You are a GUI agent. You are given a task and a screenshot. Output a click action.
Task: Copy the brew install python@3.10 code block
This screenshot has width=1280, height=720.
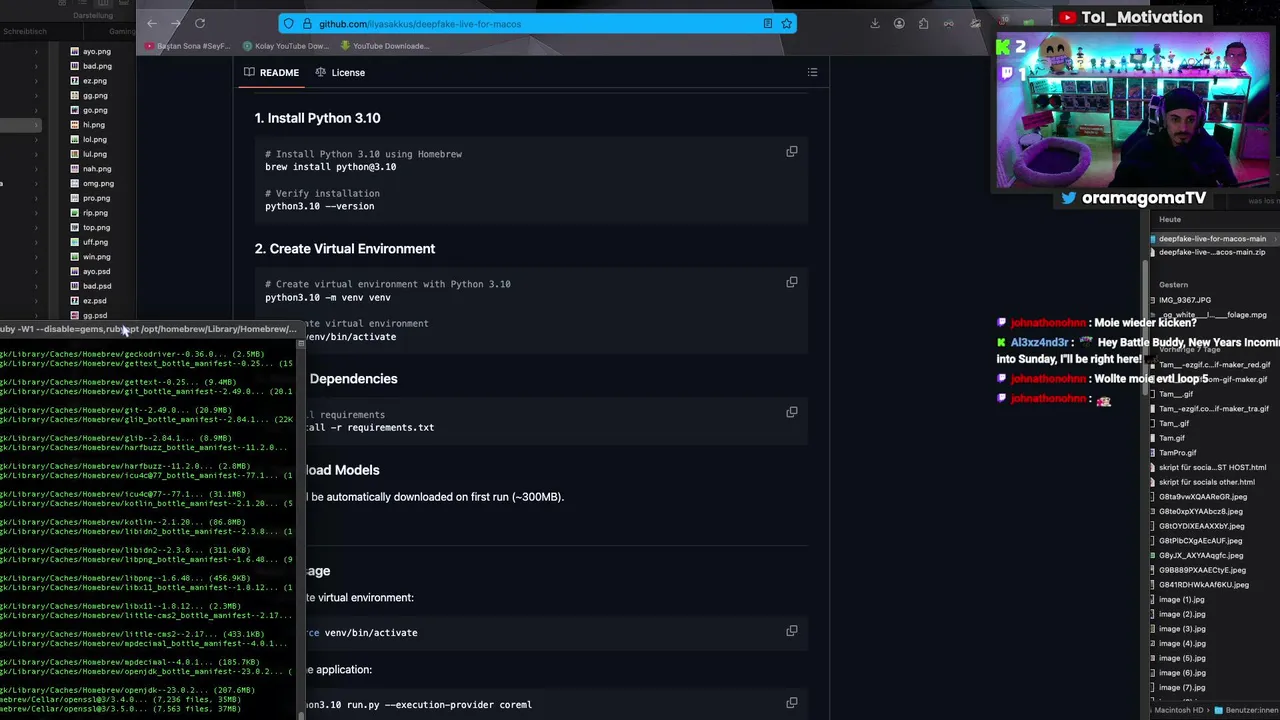(x=791, y=151)
